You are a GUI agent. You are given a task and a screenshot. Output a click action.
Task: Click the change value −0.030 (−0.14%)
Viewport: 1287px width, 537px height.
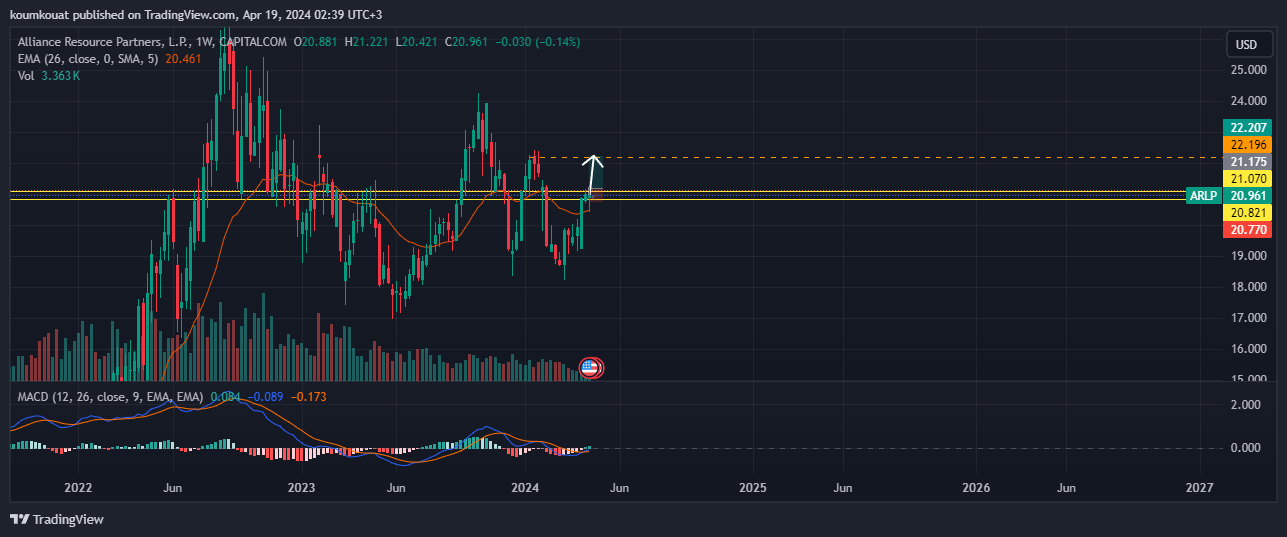click(x=538, y=42)
